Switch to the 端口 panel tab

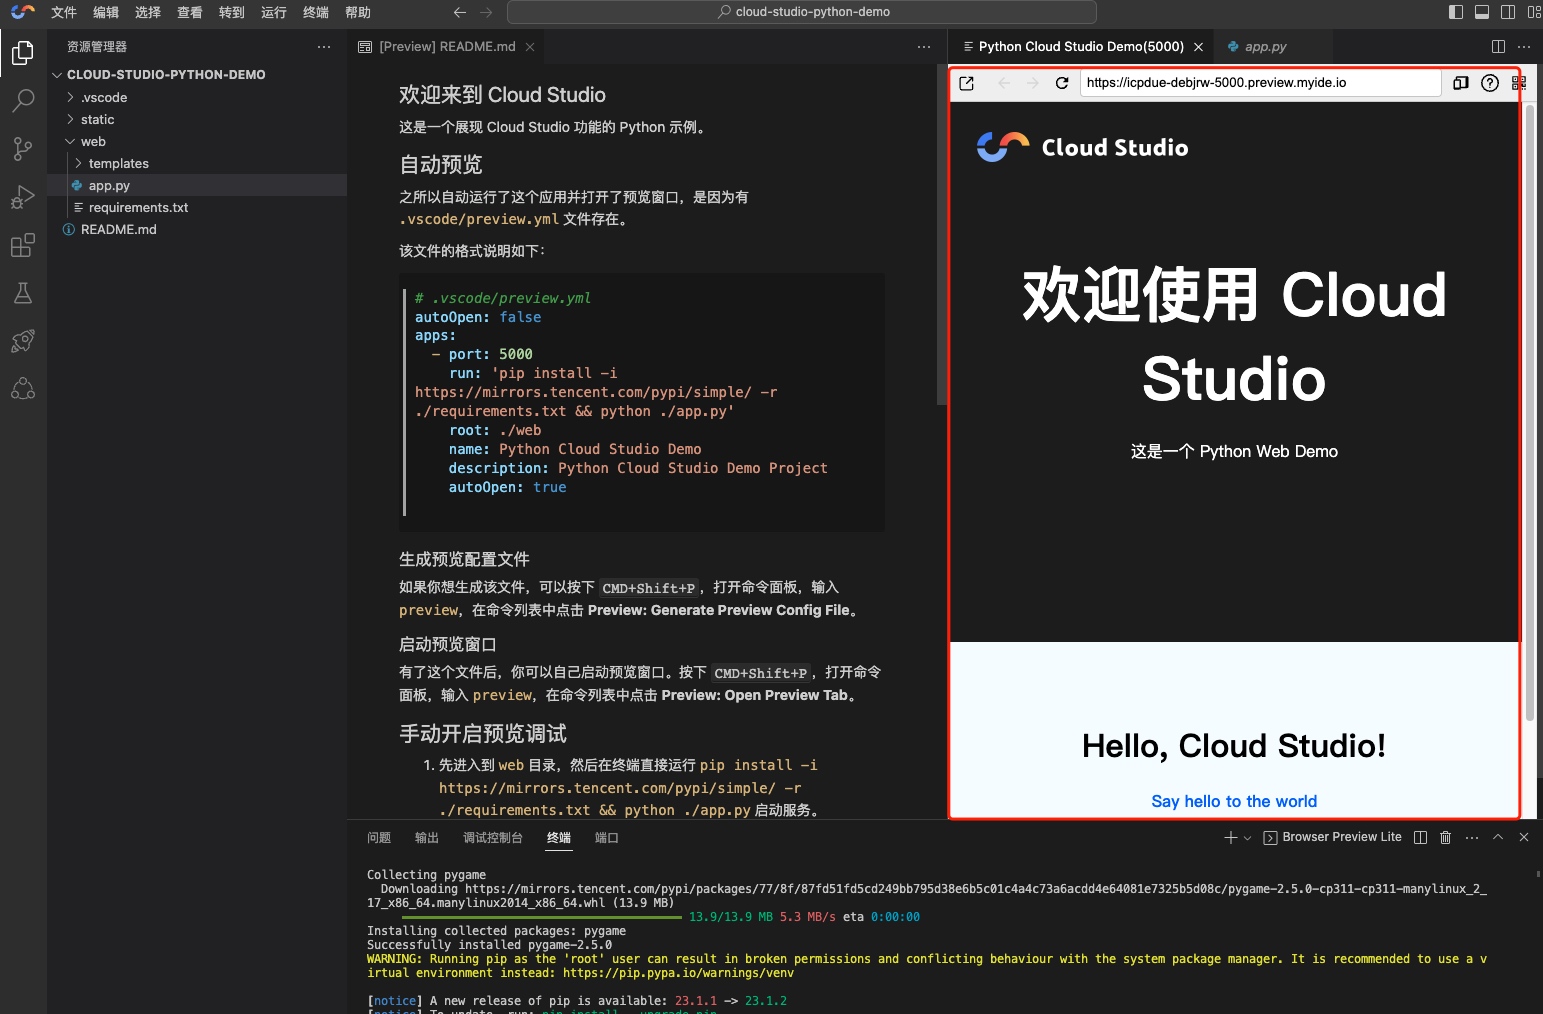coord(607,838)
